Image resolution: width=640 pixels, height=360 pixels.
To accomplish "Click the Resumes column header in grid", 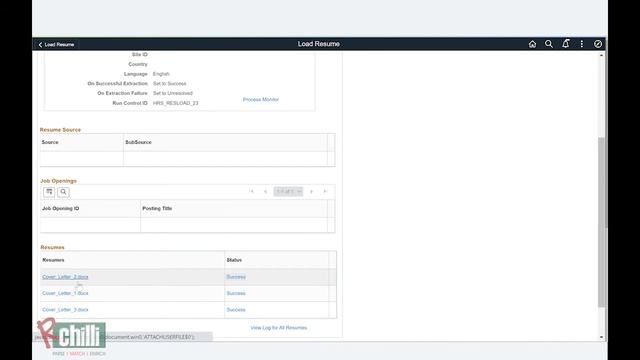I will 53,260.
